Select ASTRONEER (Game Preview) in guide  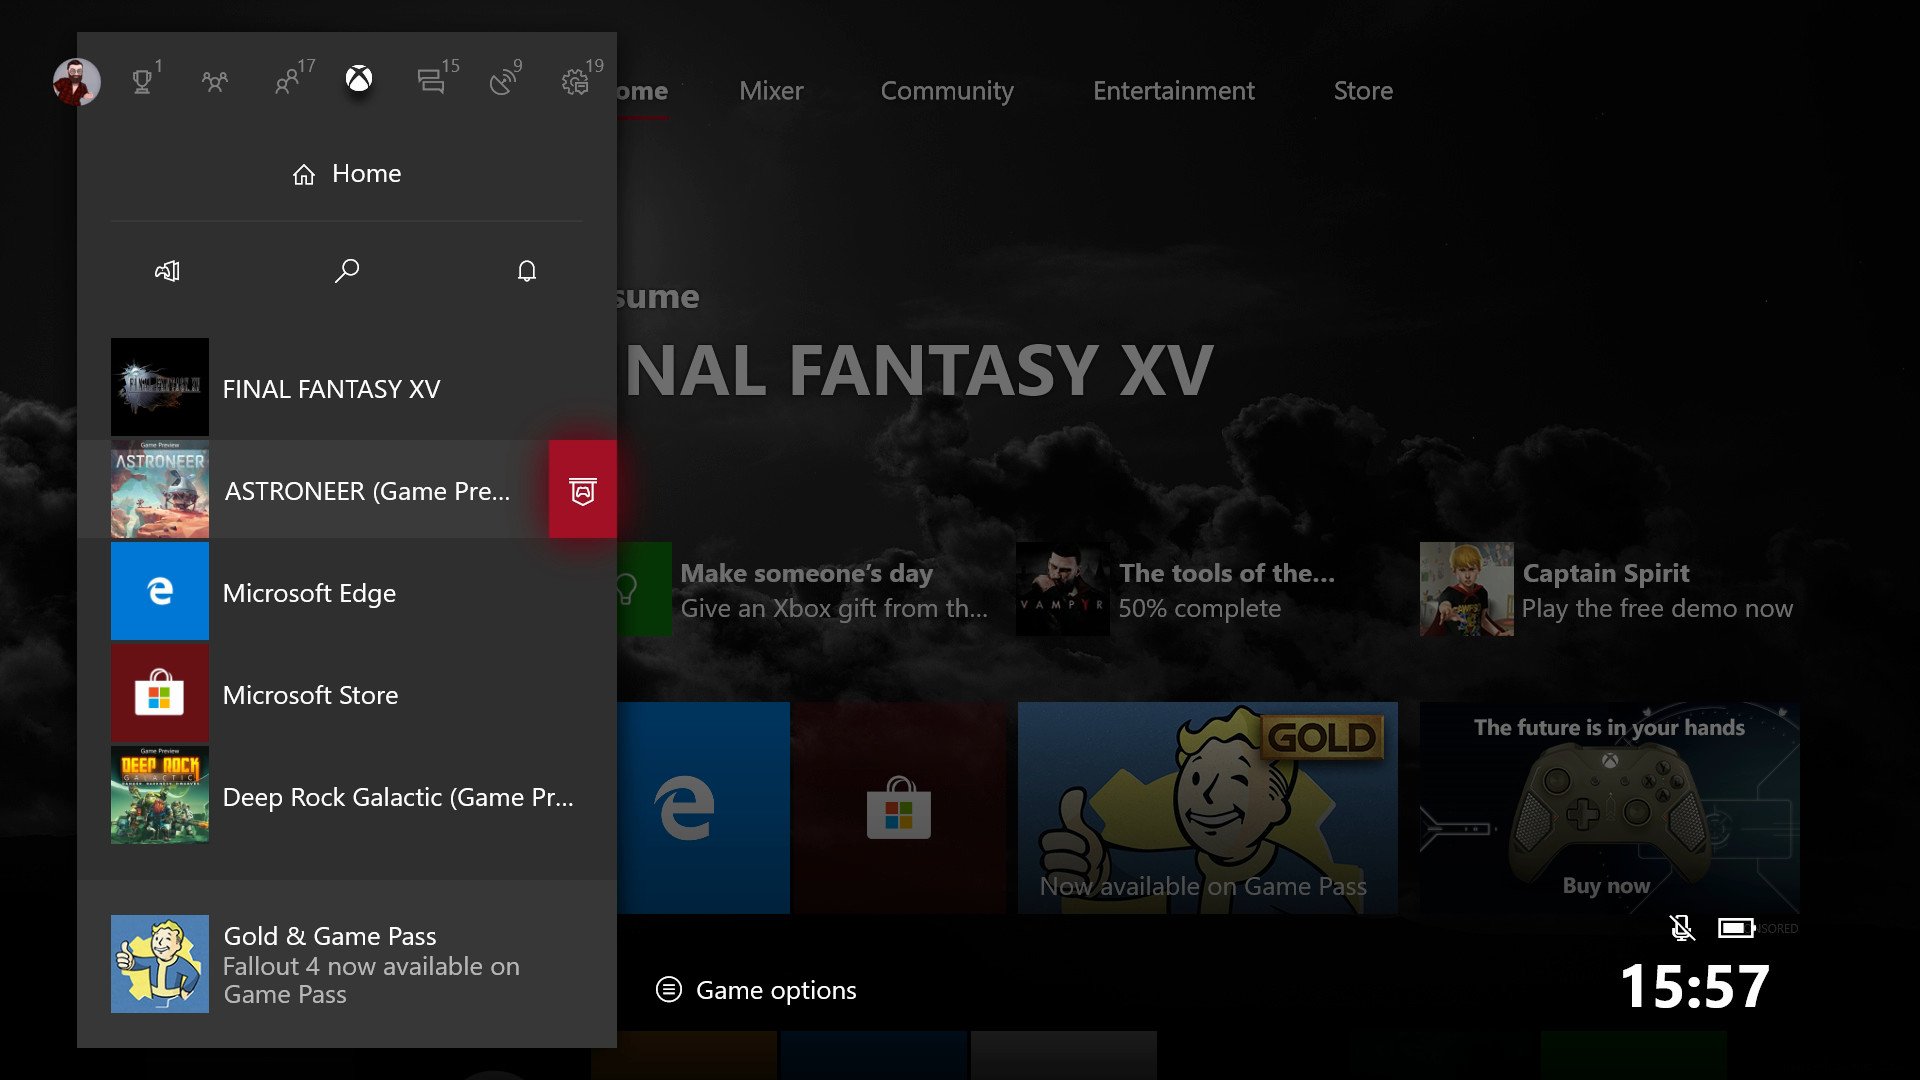[312, 490]
